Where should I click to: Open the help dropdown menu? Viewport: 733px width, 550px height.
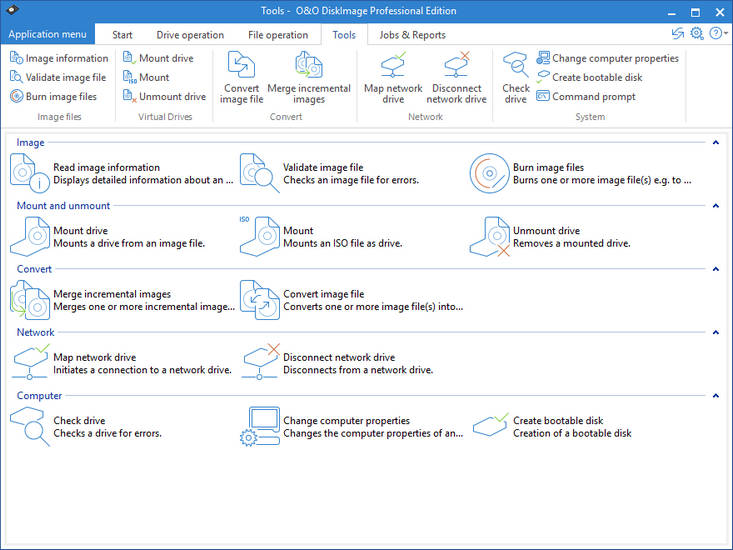[x=718, y=34]
